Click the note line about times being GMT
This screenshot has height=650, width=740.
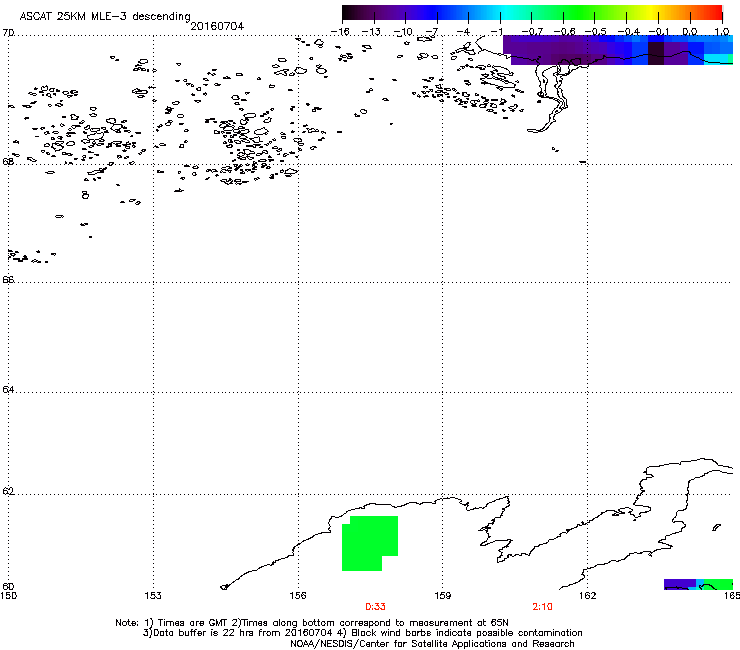pyautogui.click(x=312, y=623)
